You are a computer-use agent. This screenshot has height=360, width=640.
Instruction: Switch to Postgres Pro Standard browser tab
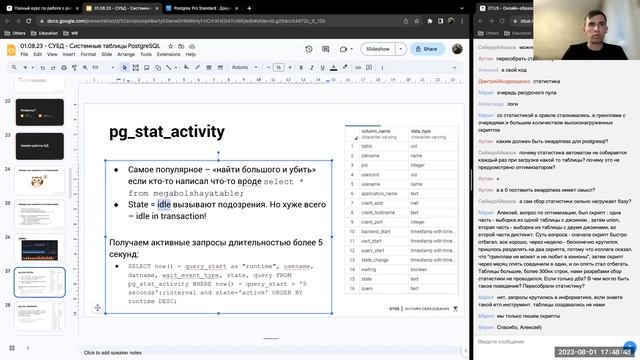(x=203, y=8)
